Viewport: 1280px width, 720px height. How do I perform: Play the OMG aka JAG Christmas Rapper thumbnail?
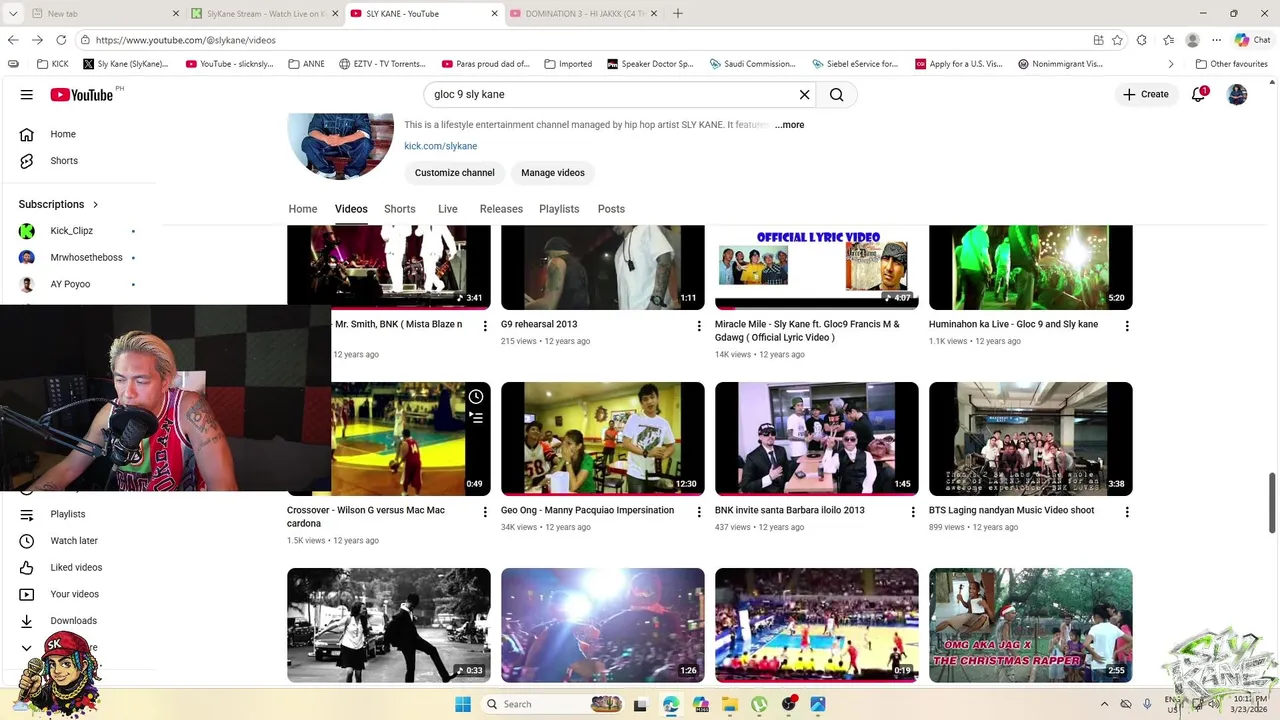tap(1031, 625)
